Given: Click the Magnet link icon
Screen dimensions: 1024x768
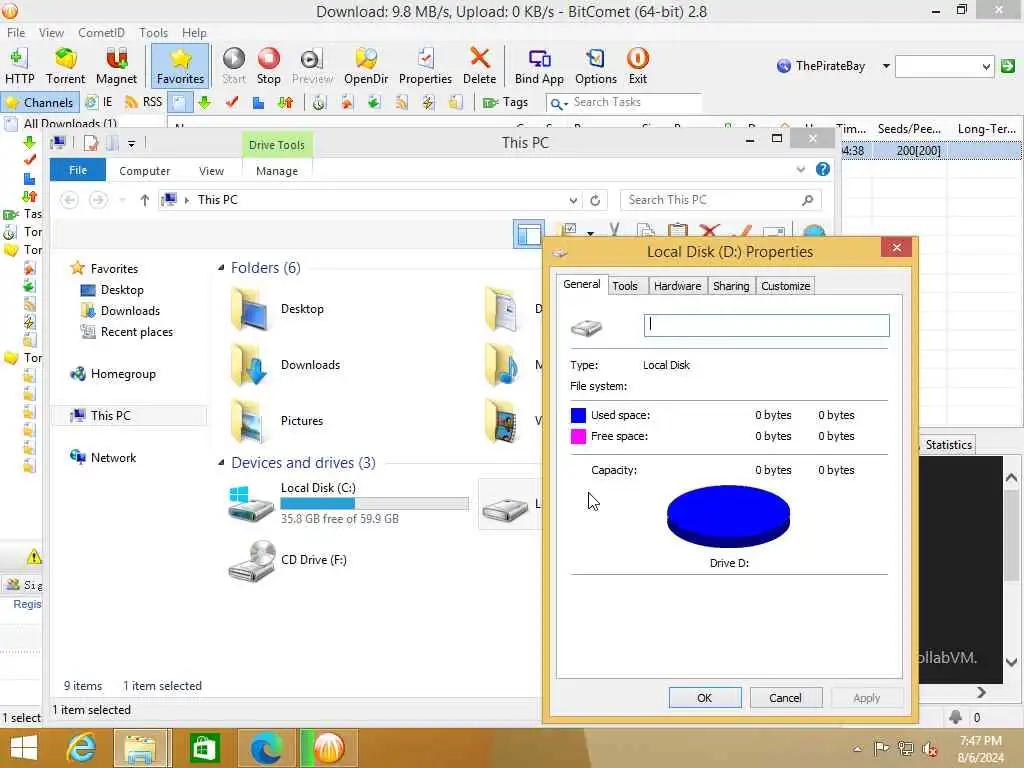Looking at the screenshot, I should point(116,66).
